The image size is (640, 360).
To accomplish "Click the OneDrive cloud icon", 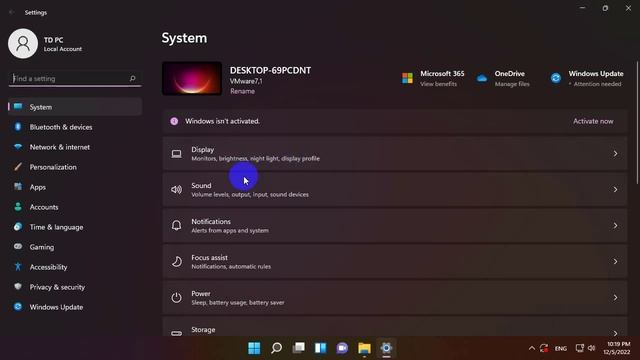I will pyautogui.click(x=482, y=78).
